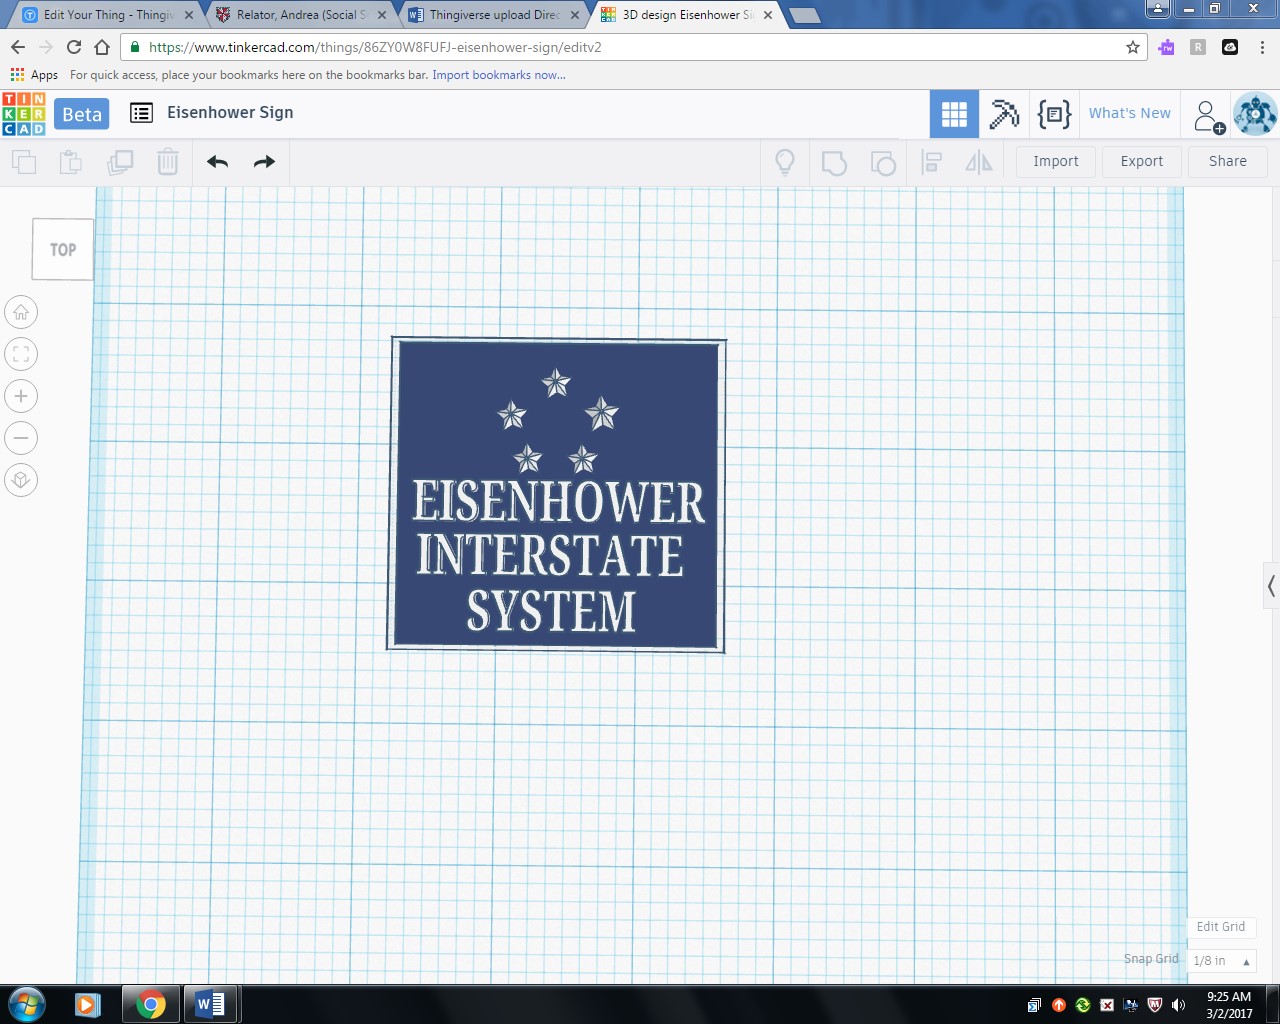Open Word from the taskbar

pos(211,1004)
